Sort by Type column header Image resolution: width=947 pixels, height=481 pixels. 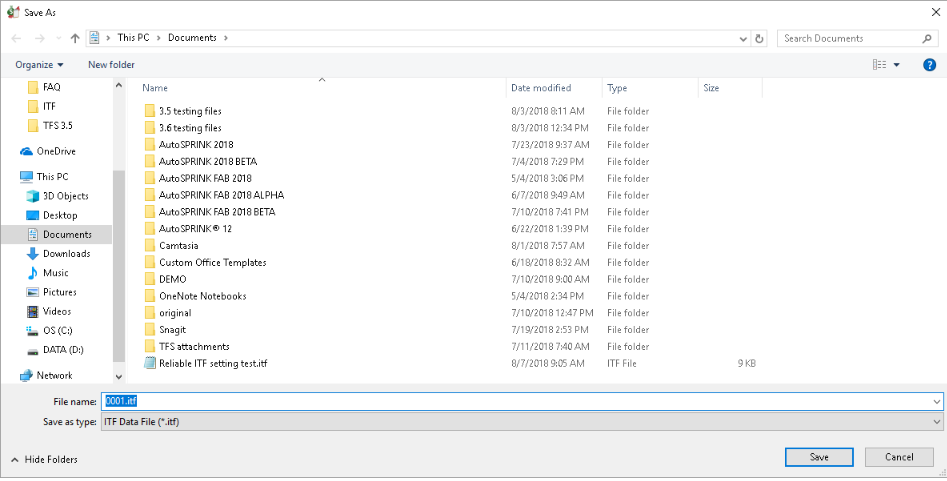(x=617, y=88)
